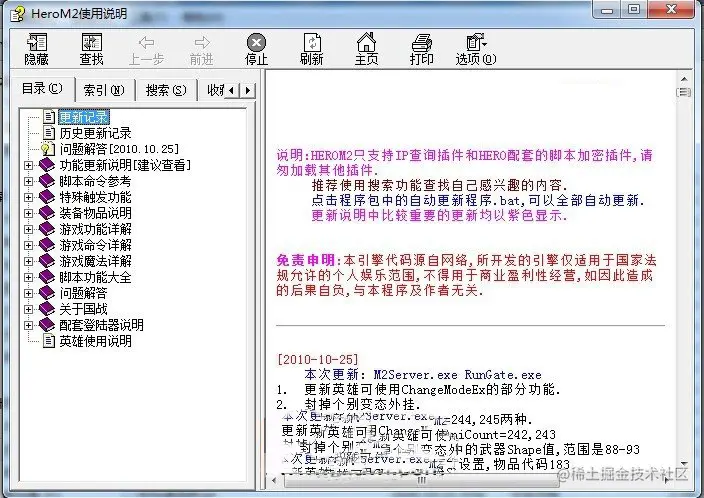The height and width of the screenshot is (498, 704).
Task: Select 脚本命令参考 label in tree
Action: 96,181
